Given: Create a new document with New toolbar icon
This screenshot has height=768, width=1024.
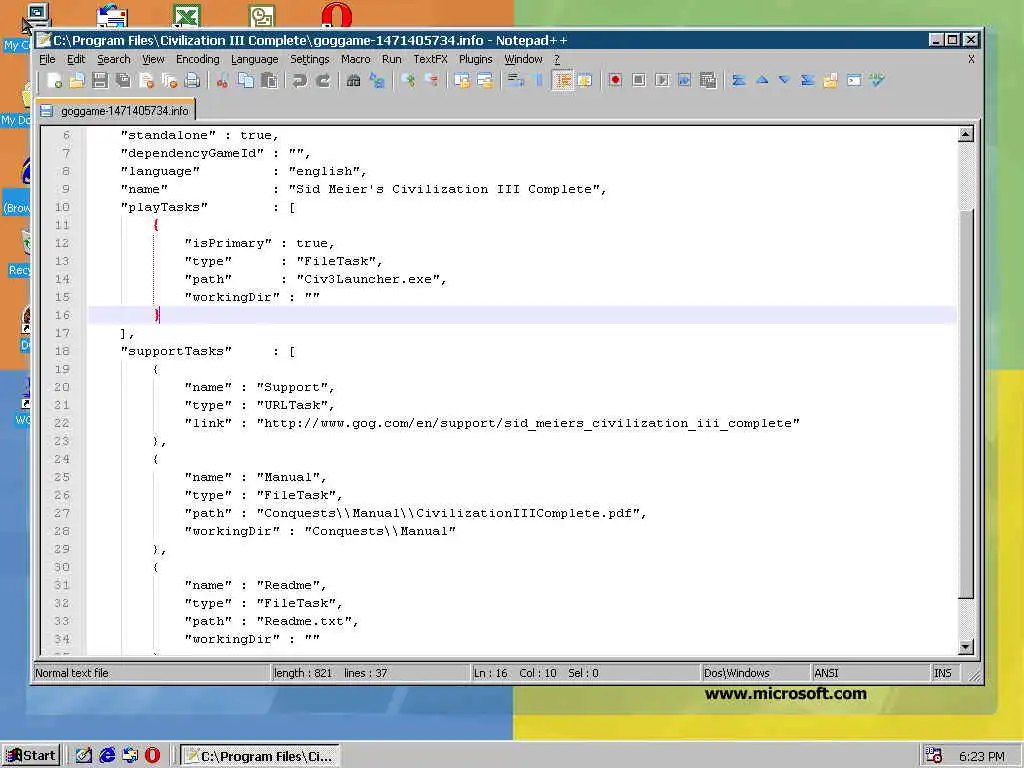Looking at the screenshot, I should (x=55, y=80).
